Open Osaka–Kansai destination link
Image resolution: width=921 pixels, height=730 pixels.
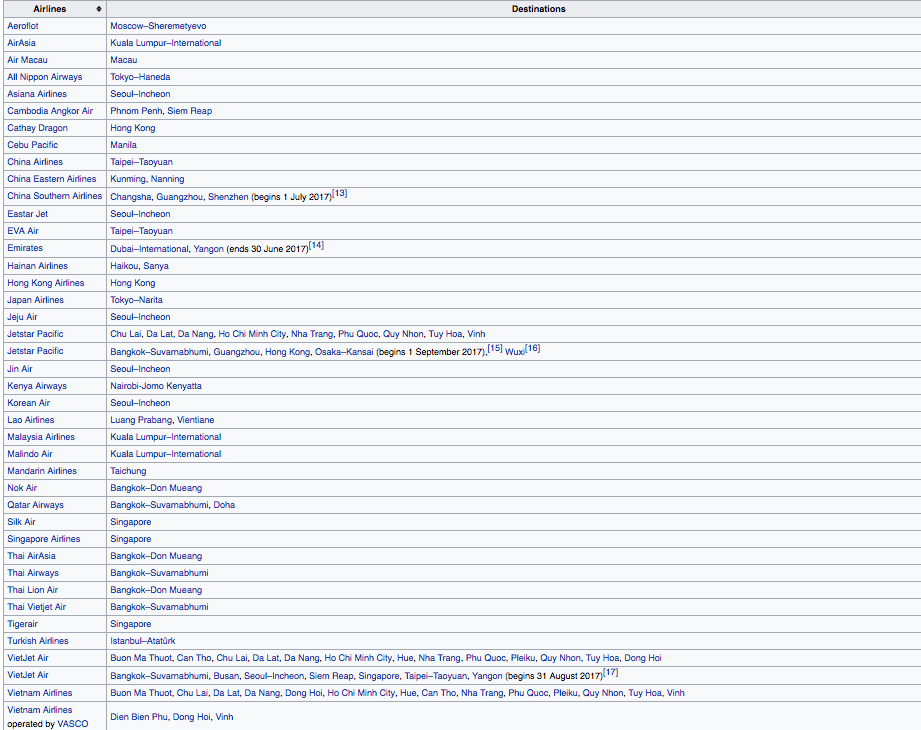(x=344, y=352)
